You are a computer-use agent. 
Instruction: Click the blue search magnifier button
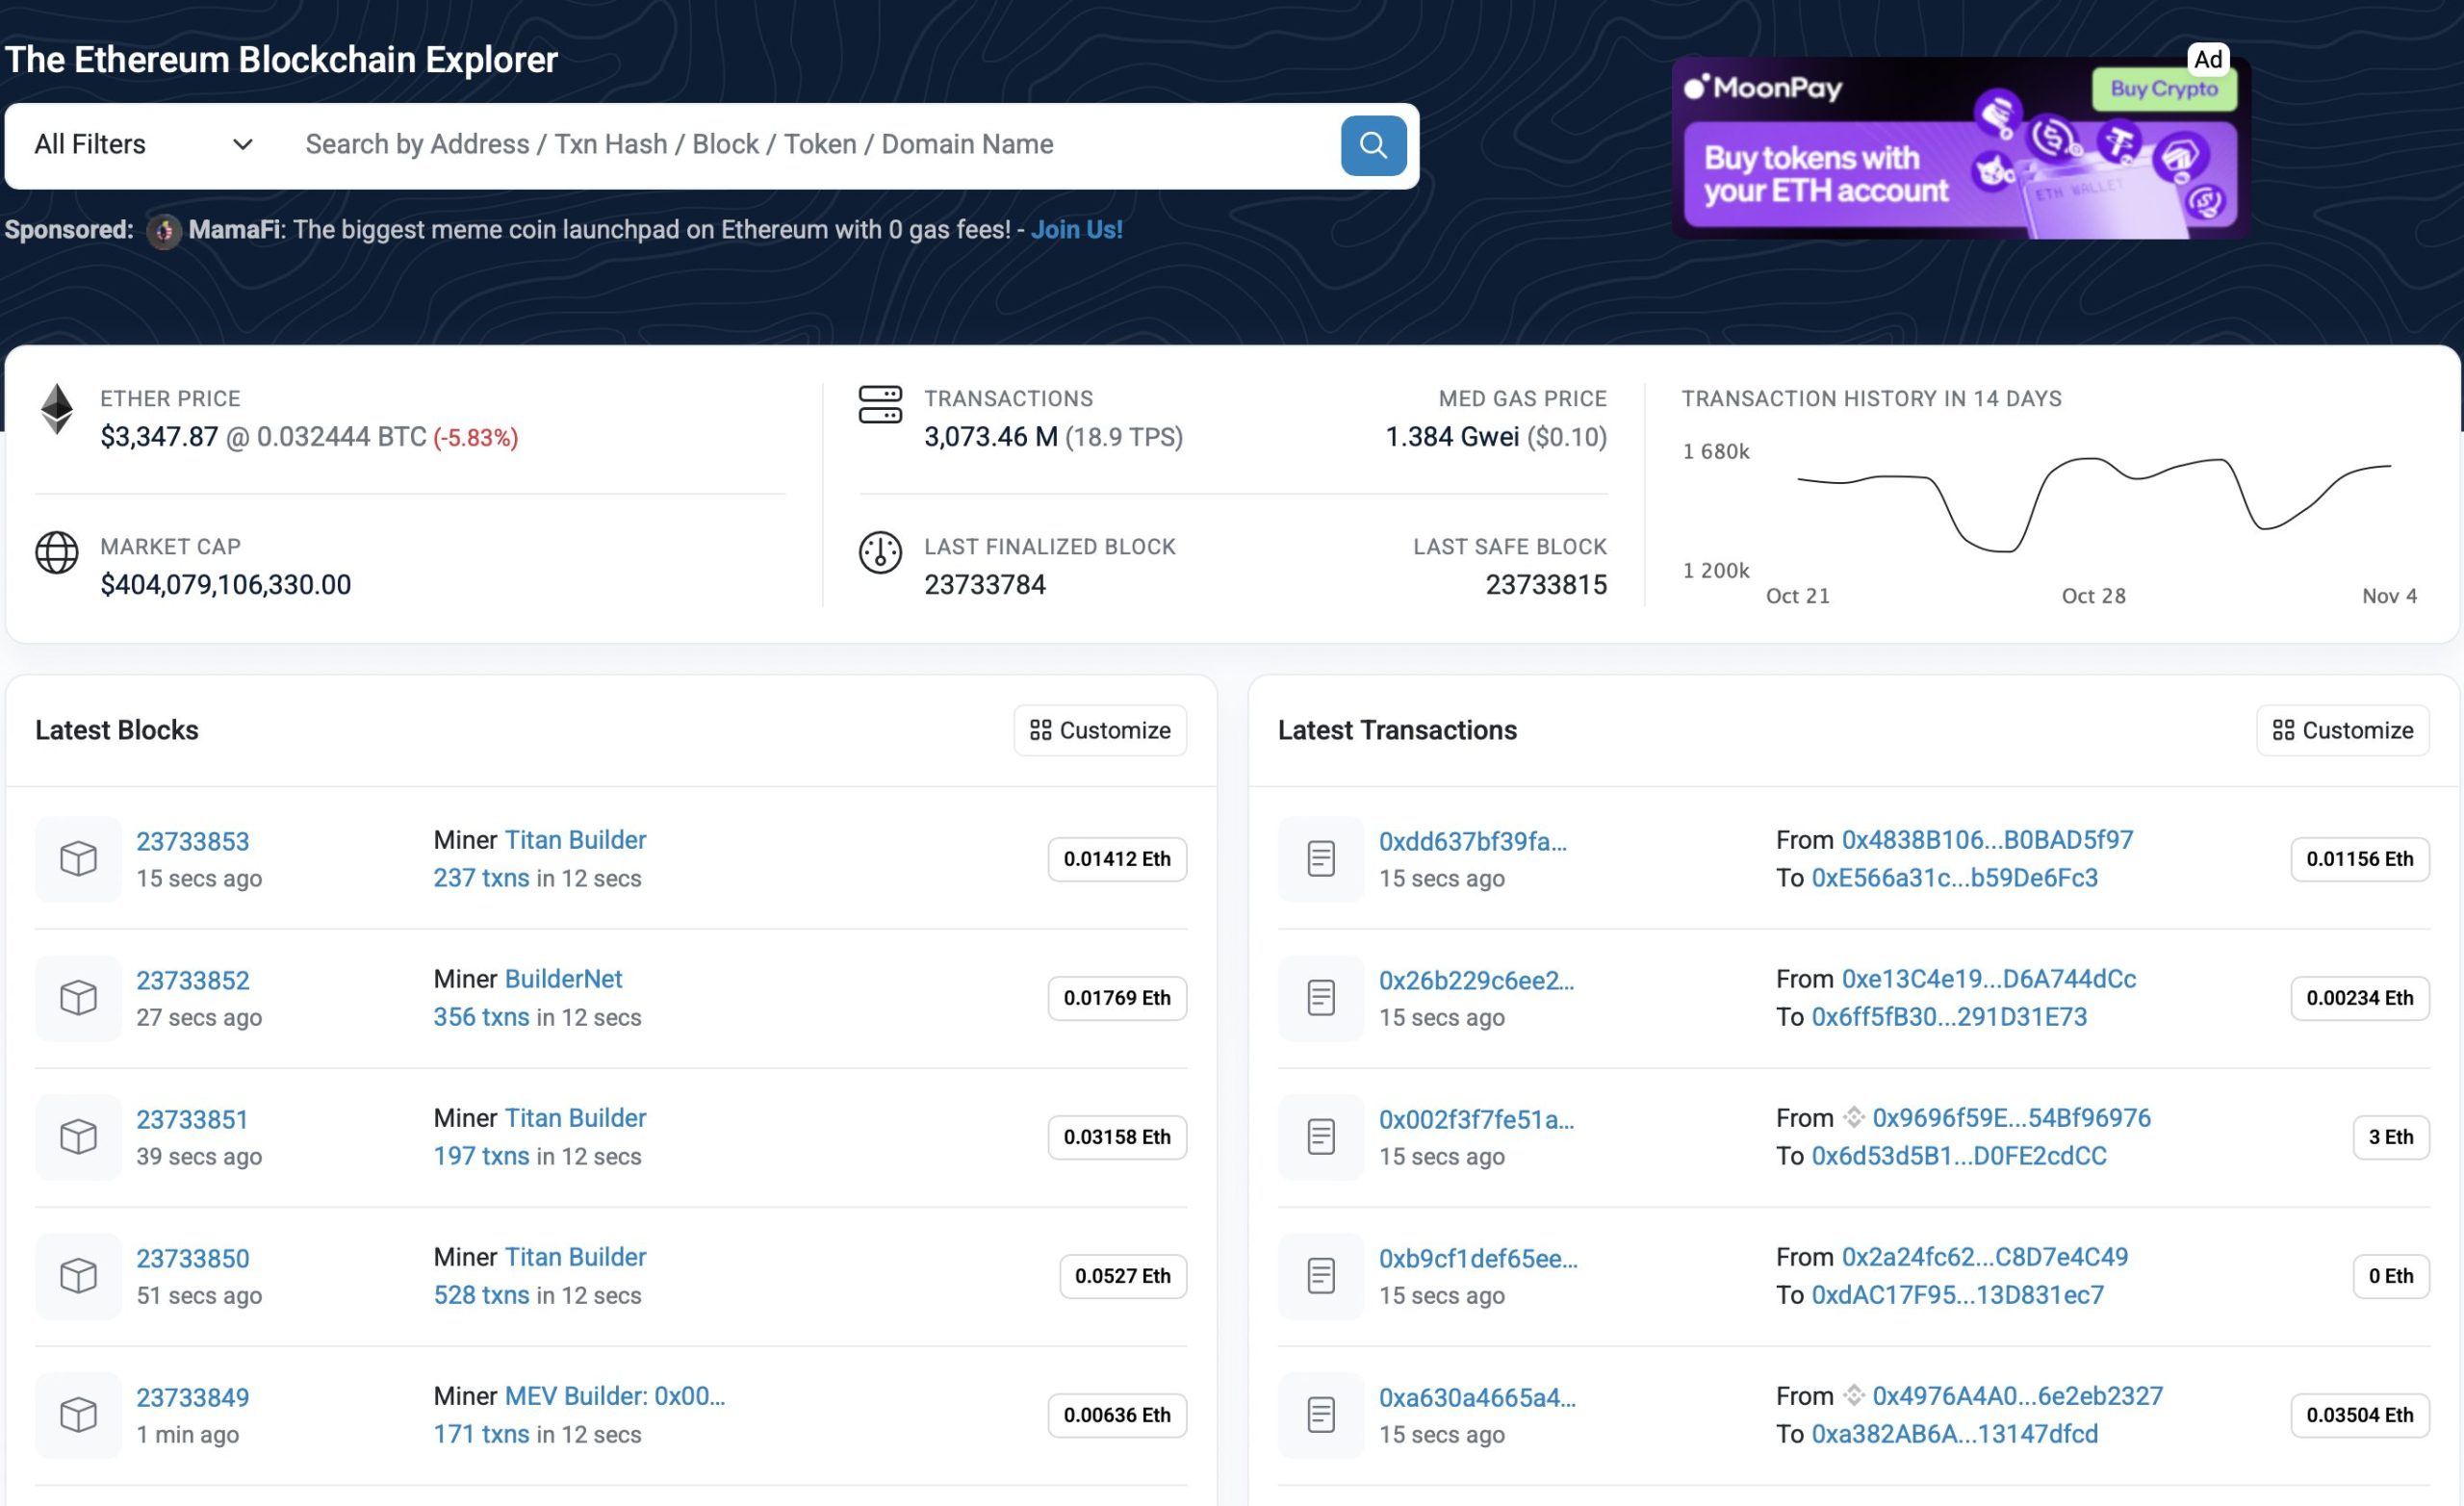pos(1372,146)
